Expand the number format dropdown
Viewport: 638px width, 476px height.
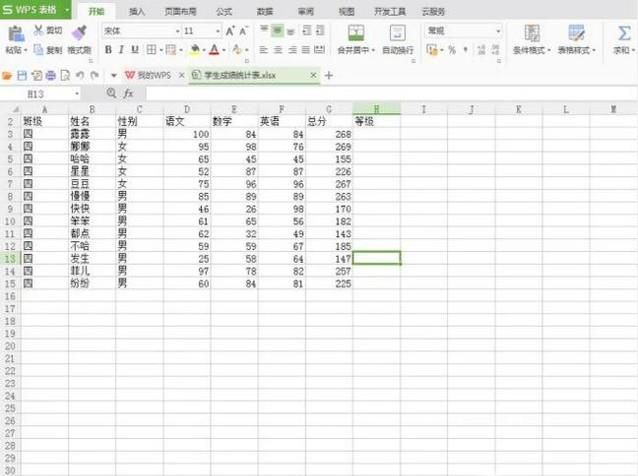click(x=497, y=31)
